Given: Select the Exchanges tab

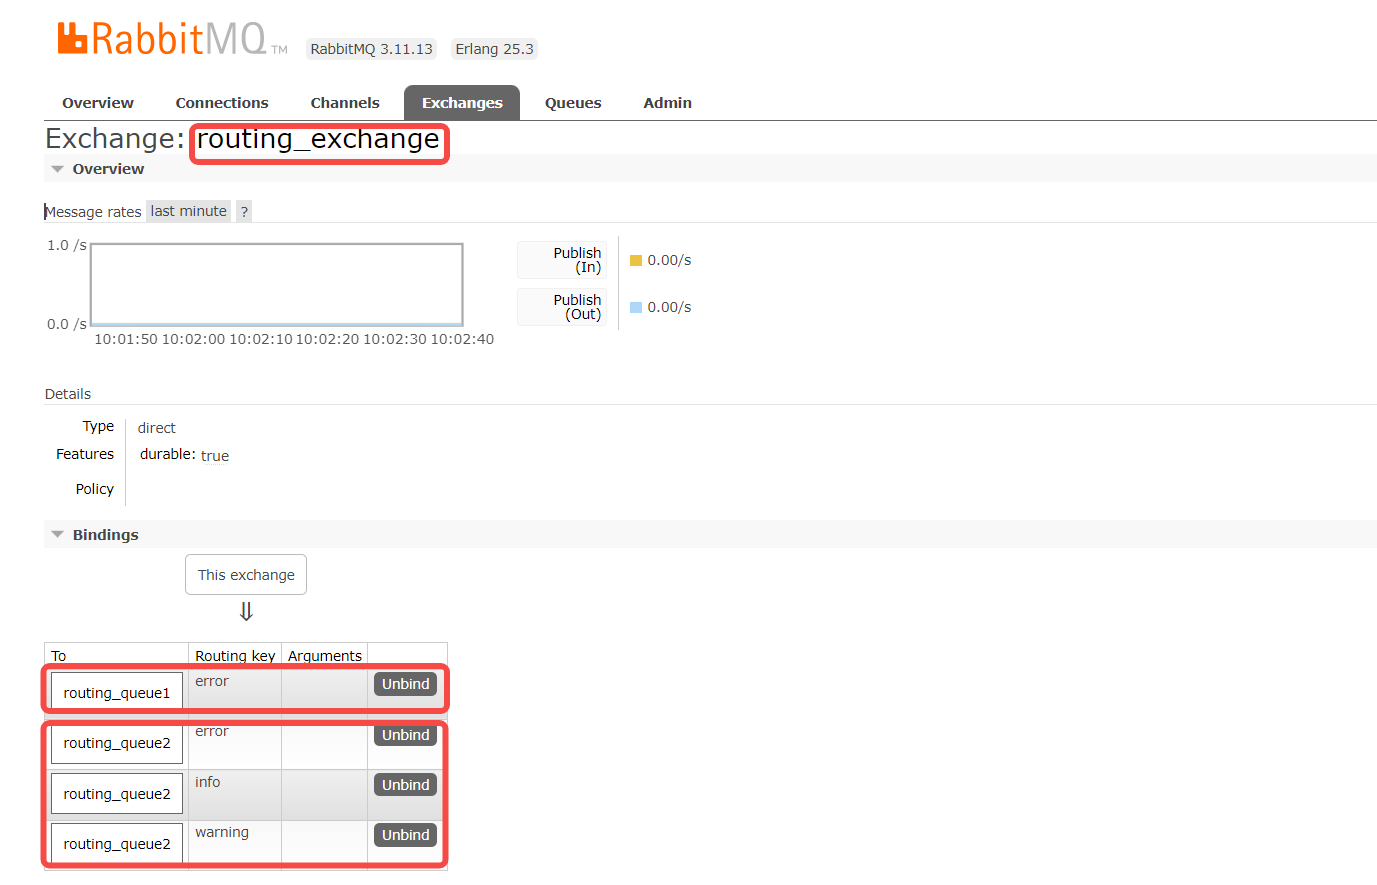Looking at the screenshot, I should [x=462, y=103].
